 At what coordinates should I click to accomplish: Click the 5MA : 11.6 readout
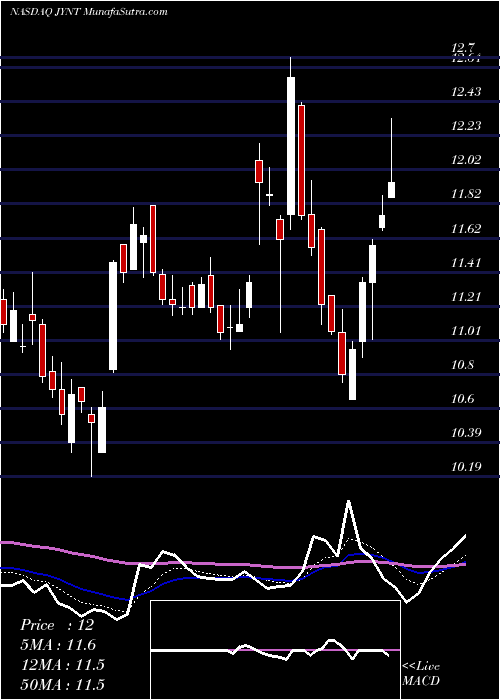(58, 645)
